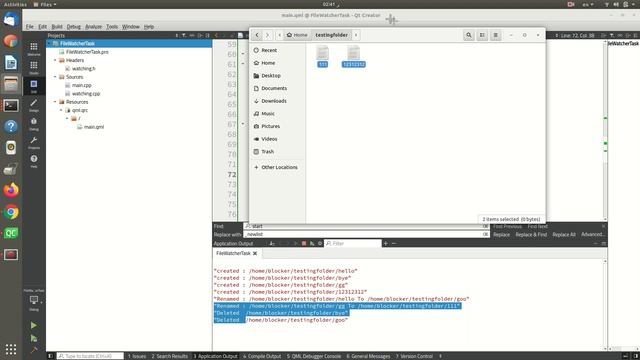Open Downloads in Files sidebar
Image resolution: width=640 pixels, height=360 pixels.
pyautogui.click(x=274, y=101)
